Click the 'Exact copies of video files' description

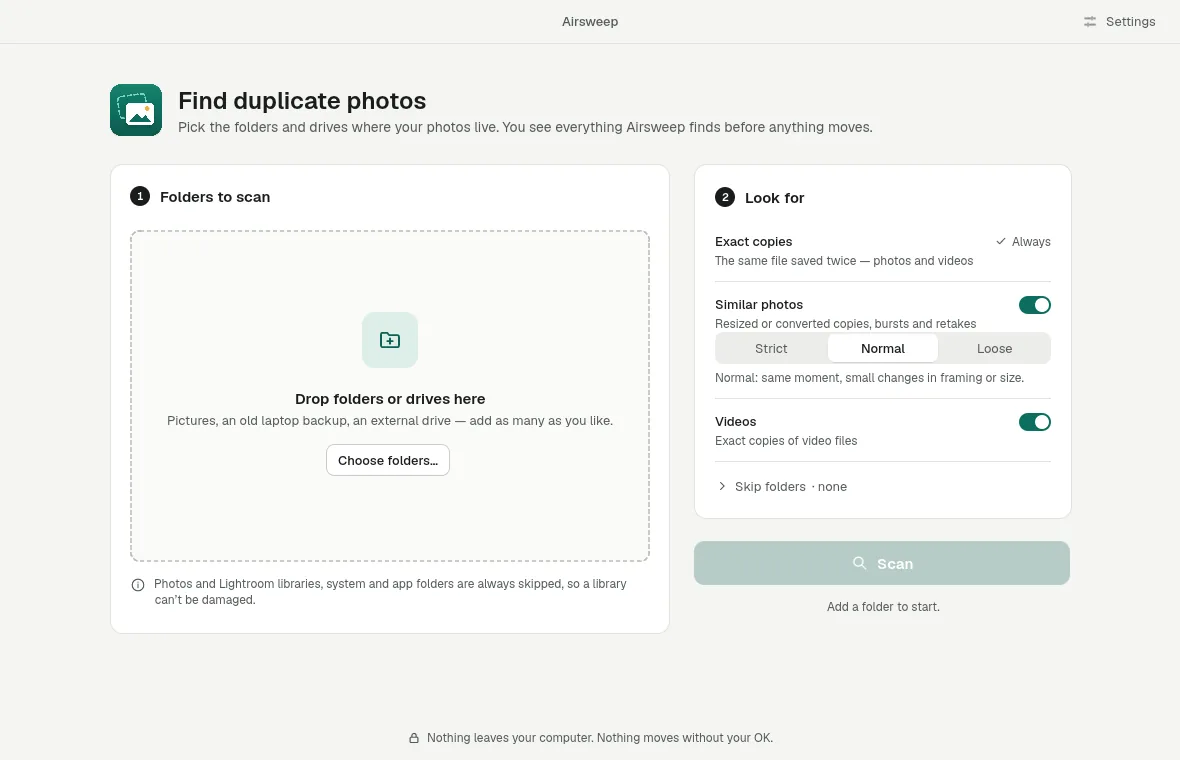click(x=786, y=441)
